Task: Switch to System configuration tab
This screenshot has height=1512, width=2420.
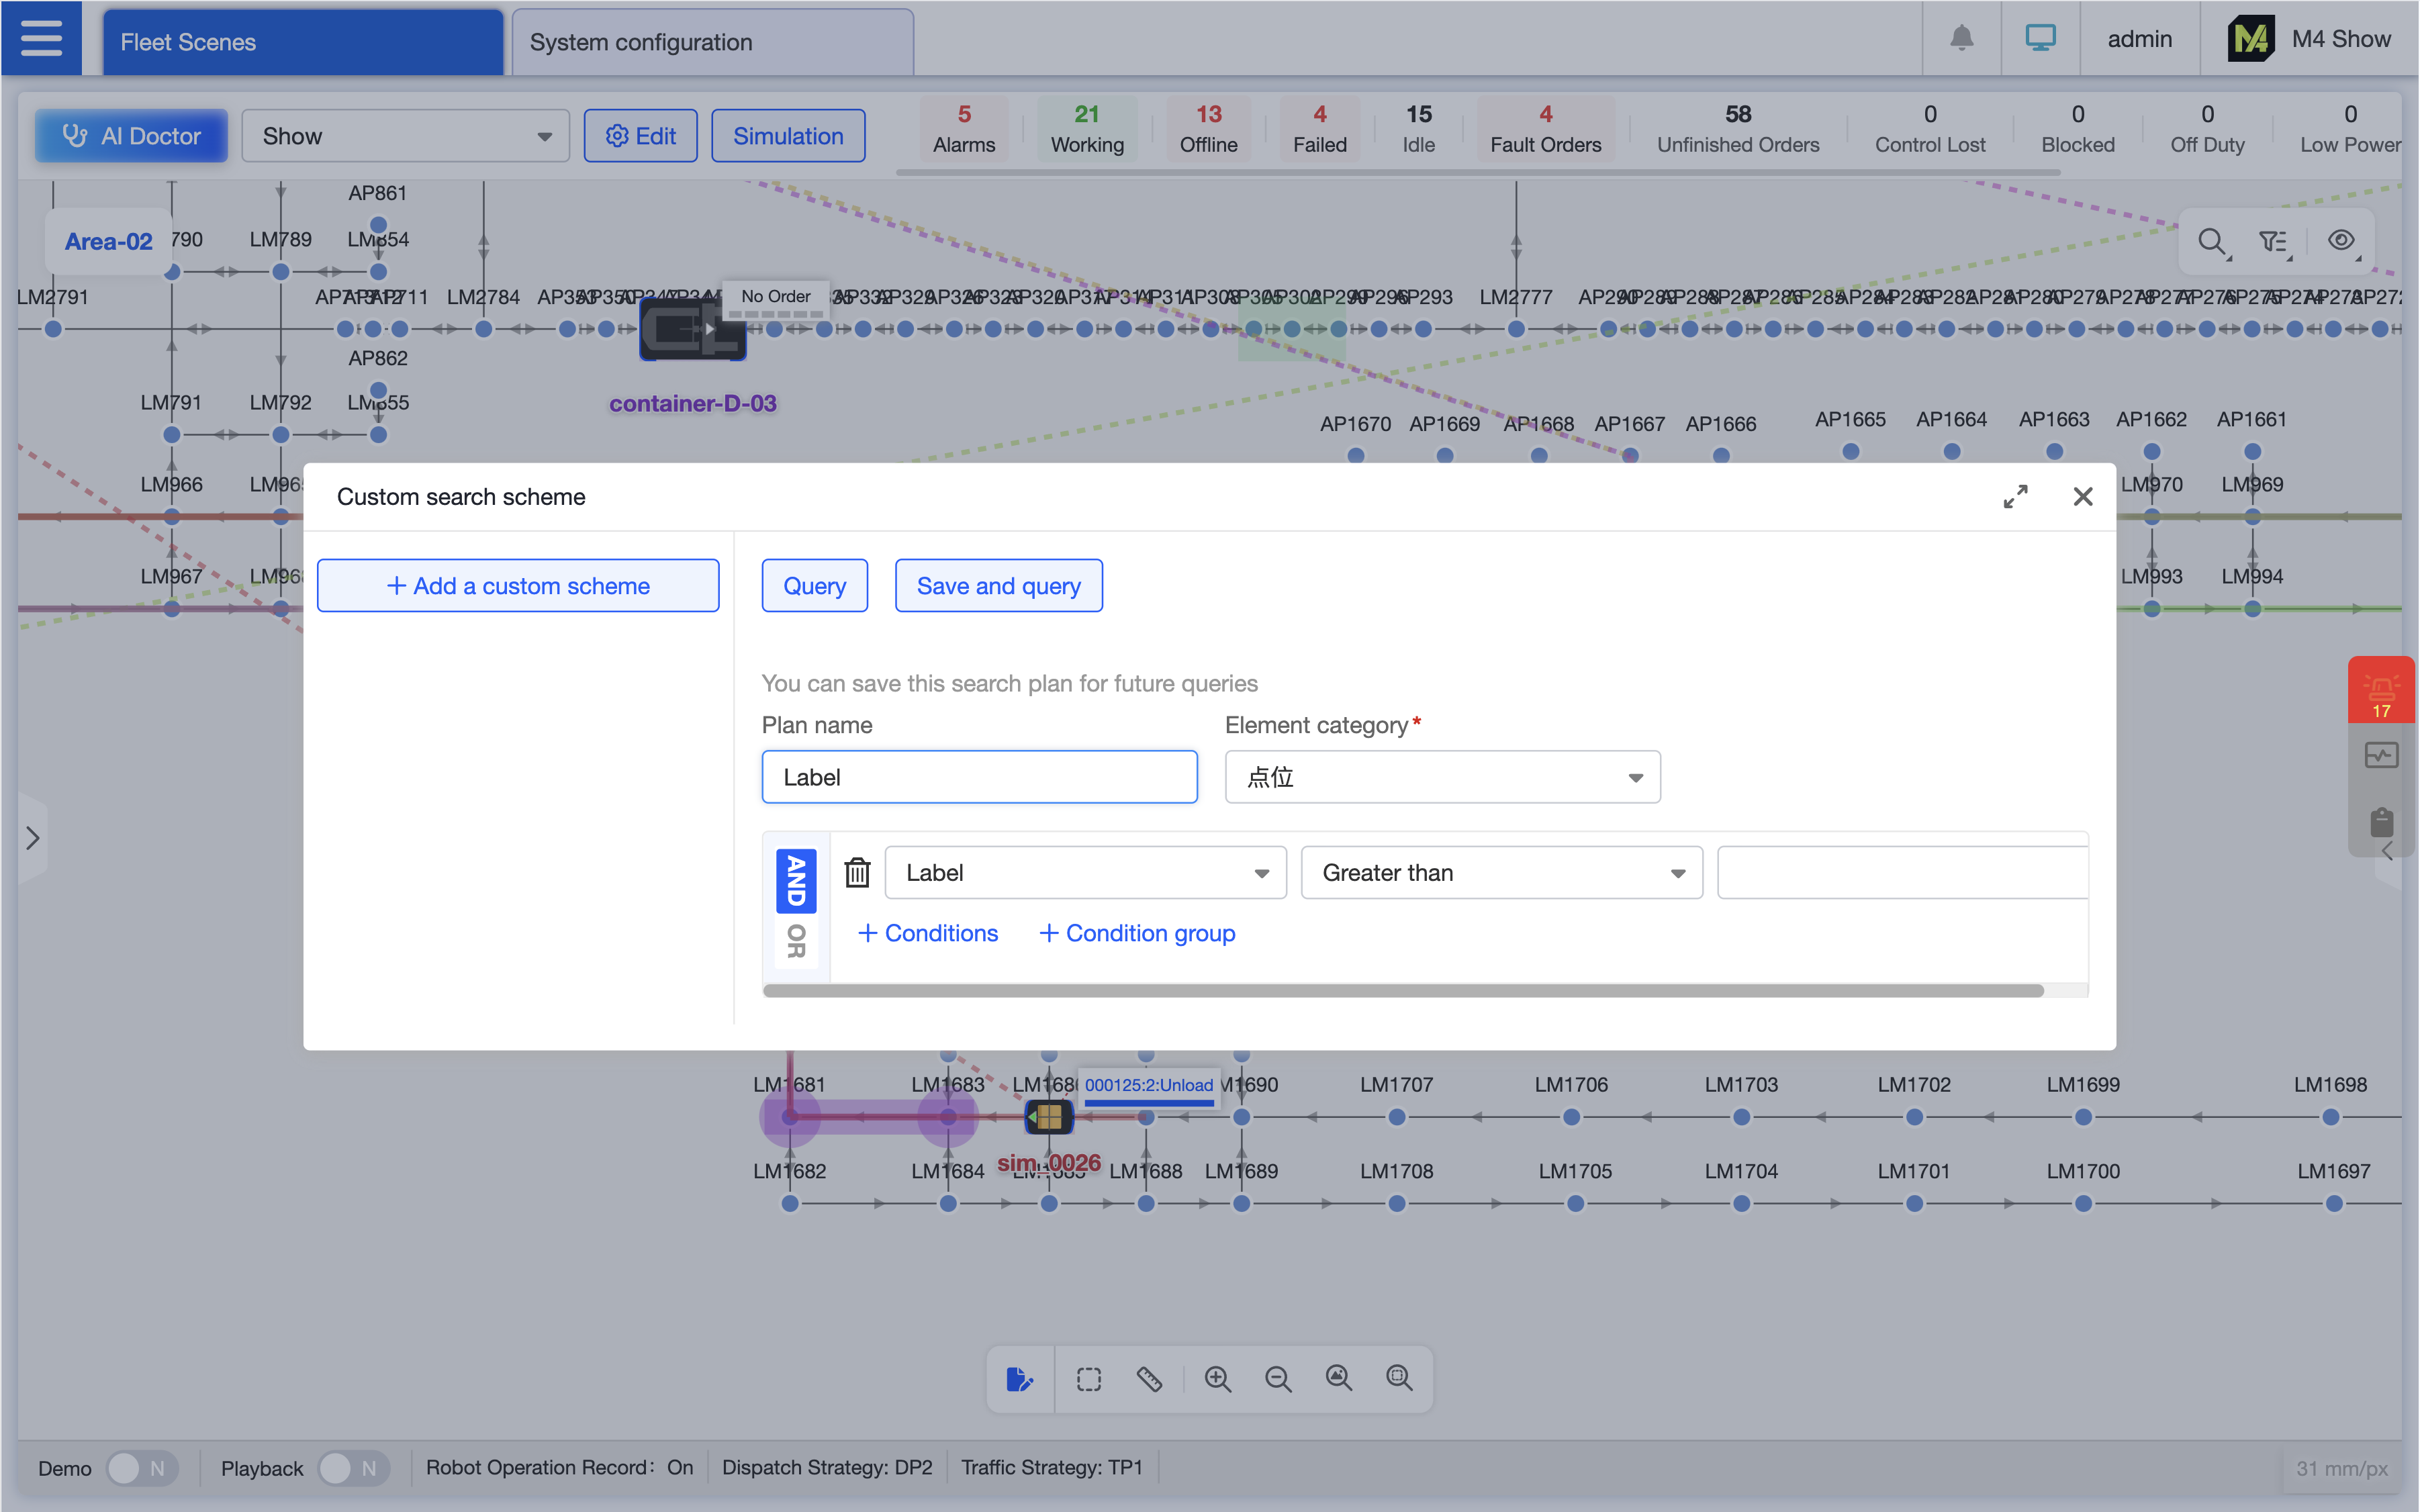Action: point(712,42)
